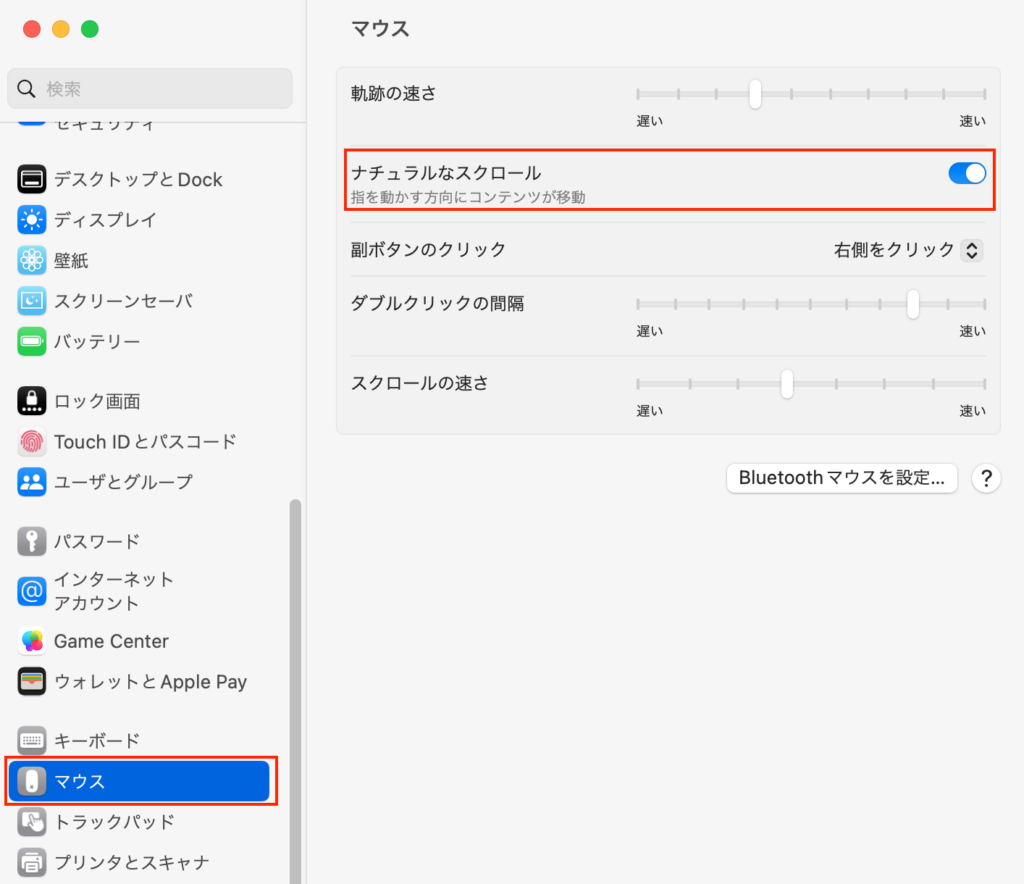Click マウス pane title
This screenshot has width=1024, height=884.
pos(380,29)
